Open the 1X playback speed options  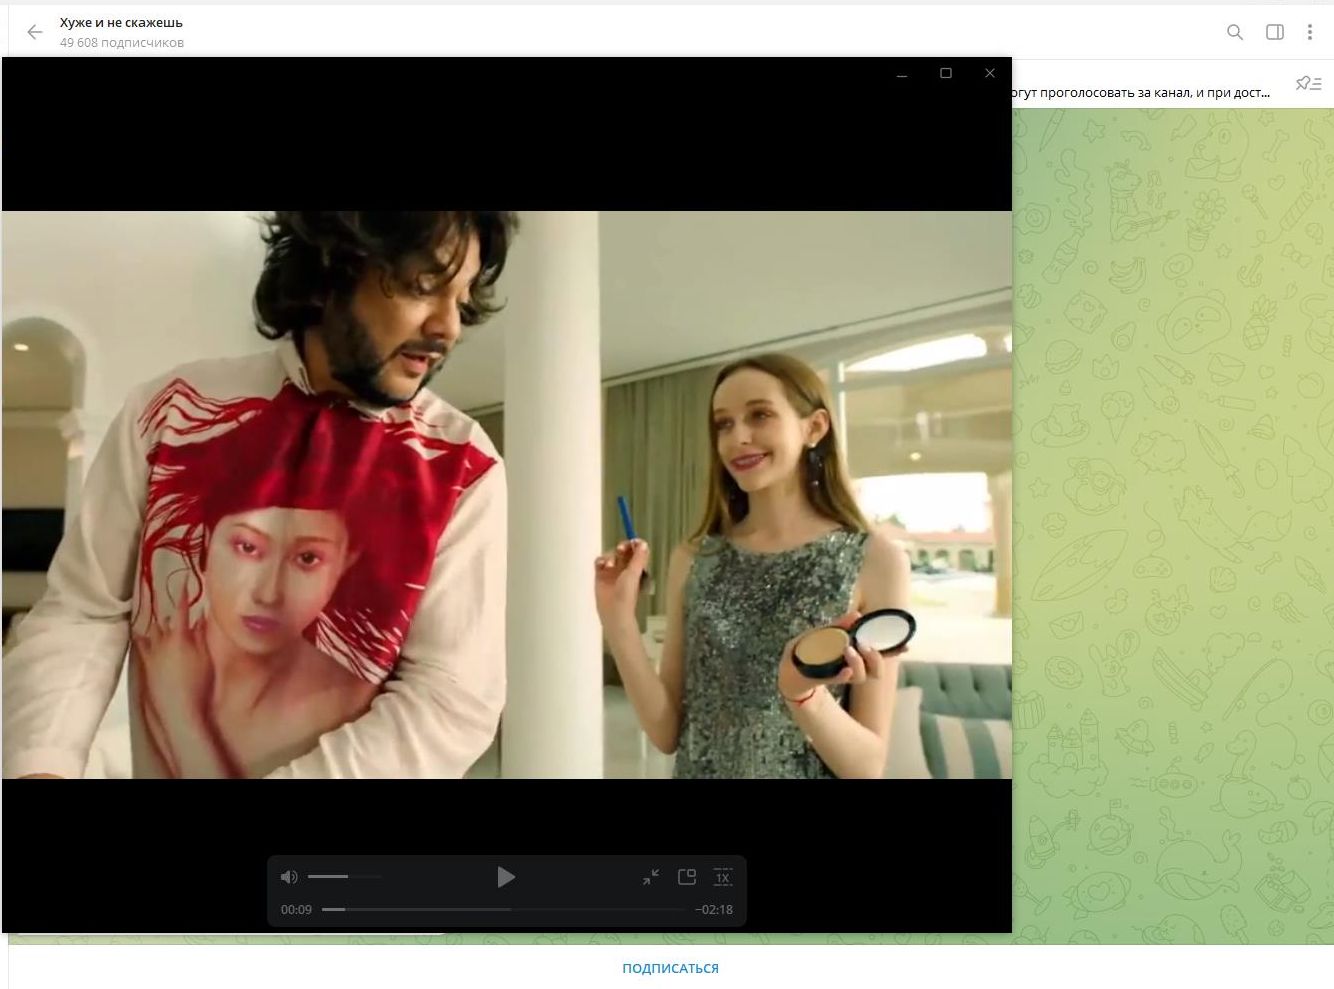tap(722, 877)
